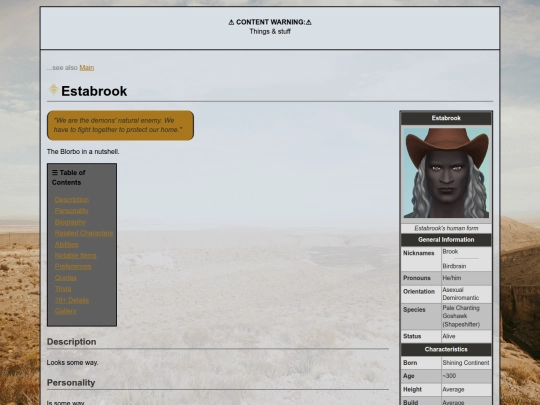Select the Height value 'Average'
This screenshot has height=405, width=540.
tap(453, 390)
